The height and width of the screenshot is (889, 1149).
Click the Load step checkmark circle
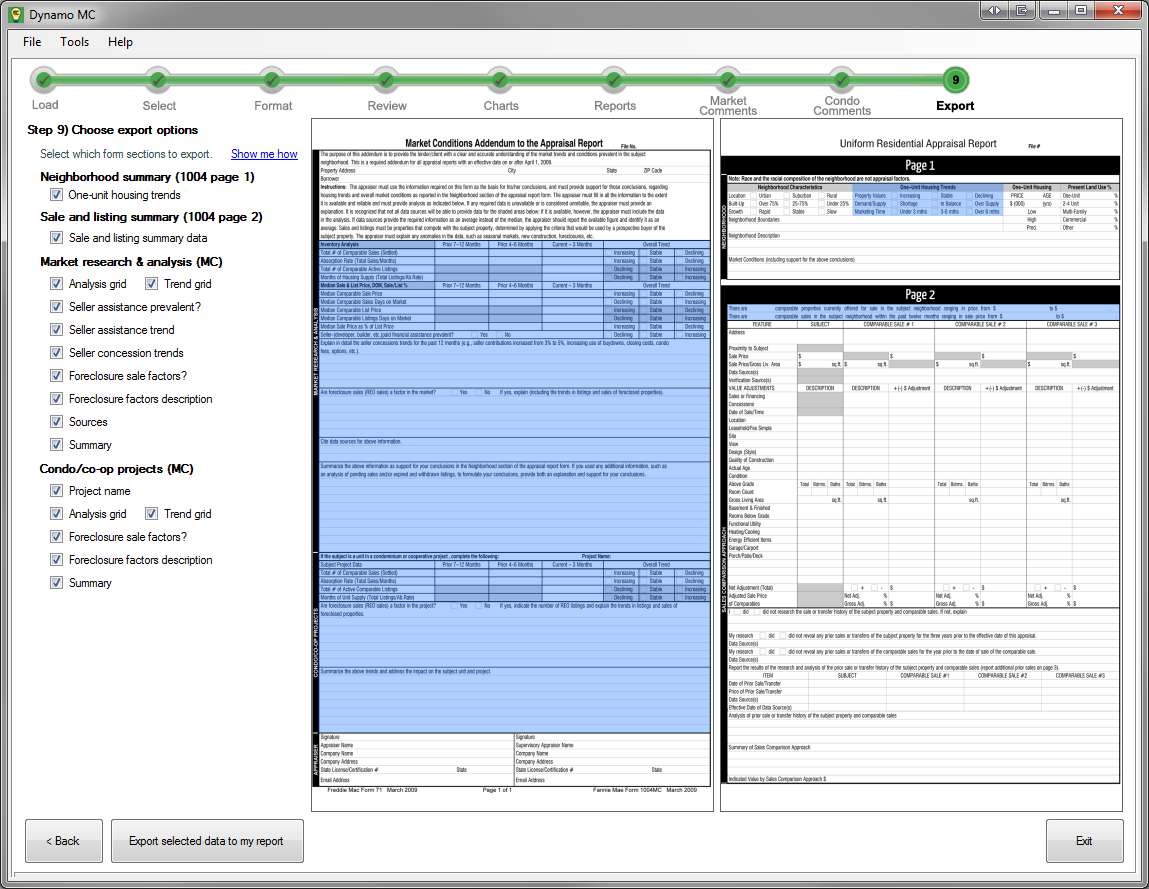[x=44, y=80]
